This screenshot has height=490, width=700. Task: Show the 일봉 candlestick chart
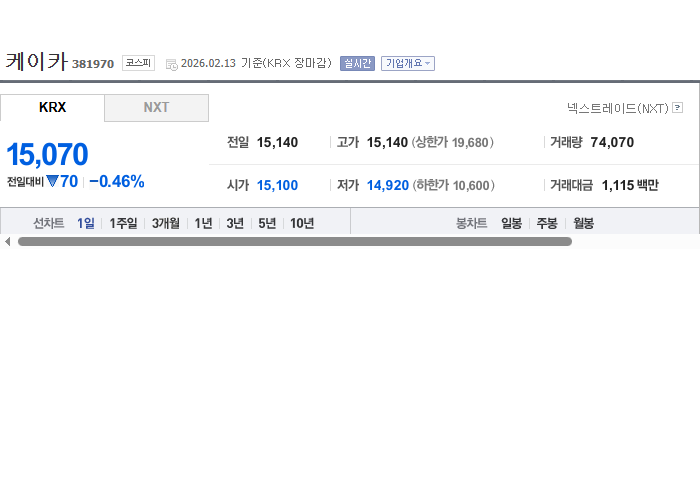(511, 223)
